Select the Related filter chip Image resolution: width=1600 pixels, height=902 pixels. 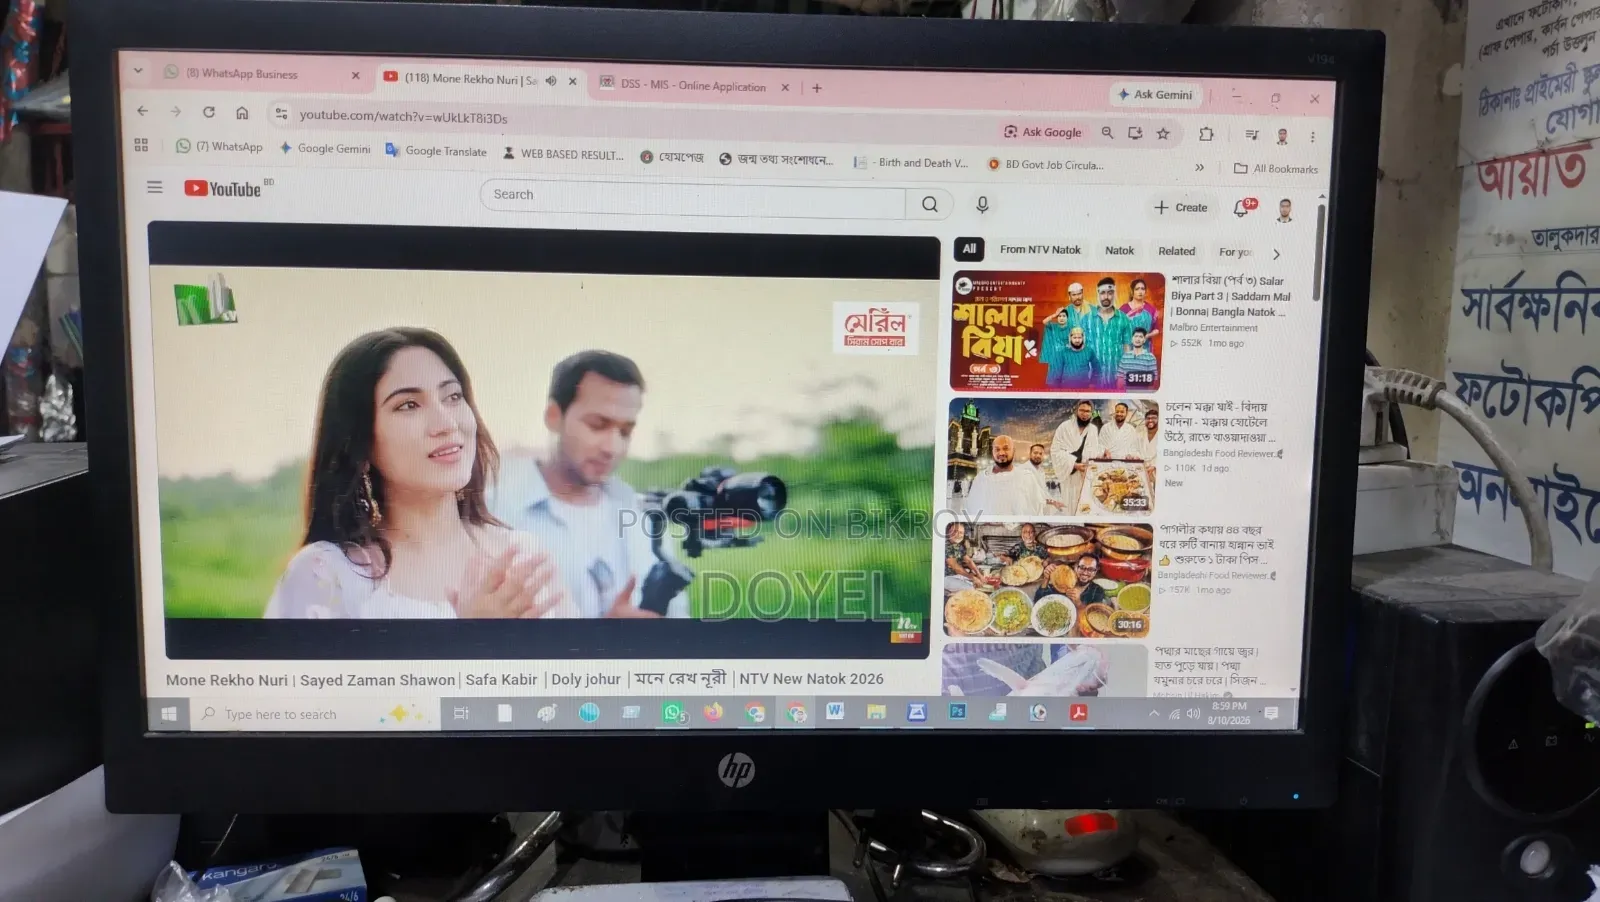coord(1176,251)
